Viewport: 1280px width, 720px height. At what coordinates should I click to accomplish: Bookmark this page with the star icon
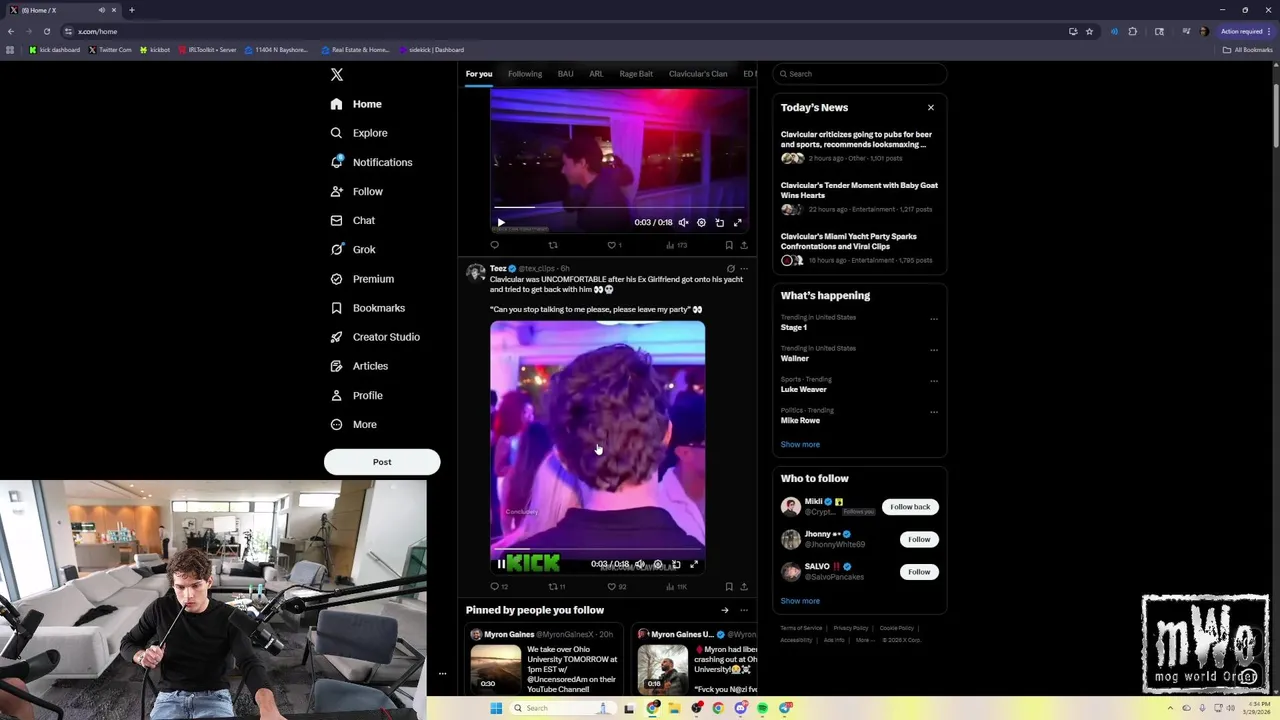(1089, 31)
